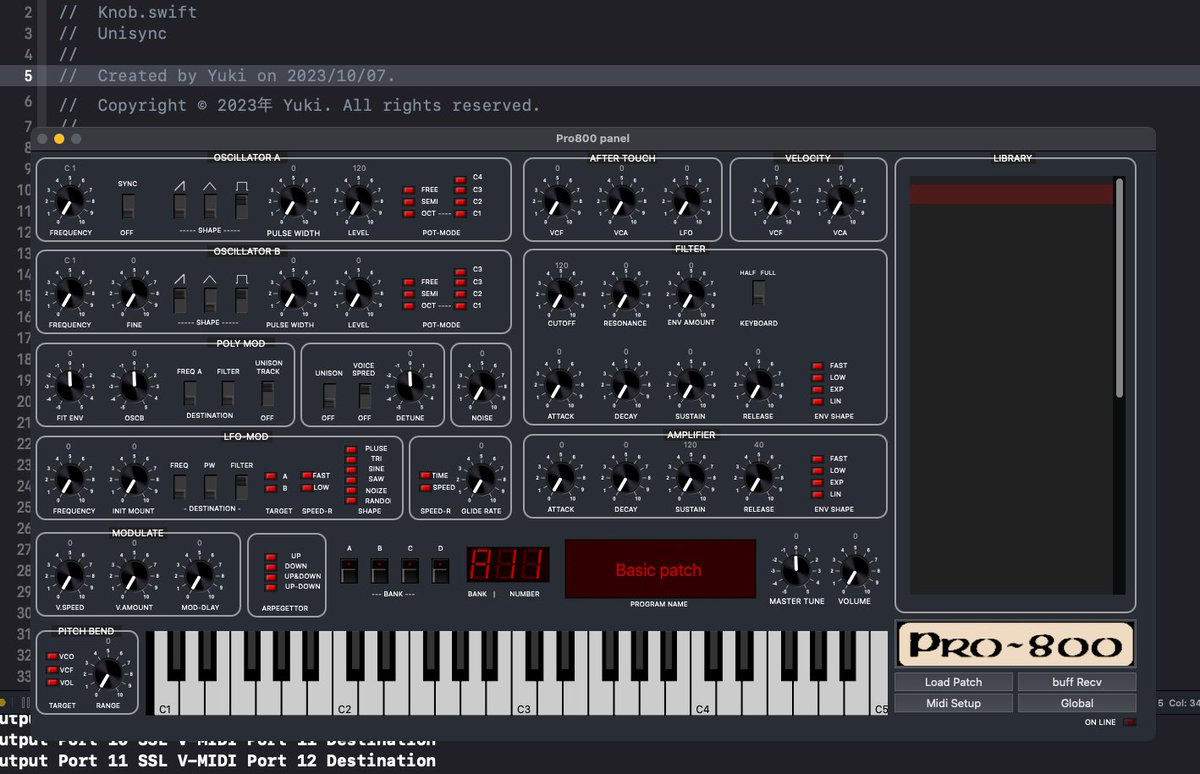Toggle Oscillator B sawtooth shape switch
Image resolution: width=1200 pixels, height=774 pixels.
point(180,299)
